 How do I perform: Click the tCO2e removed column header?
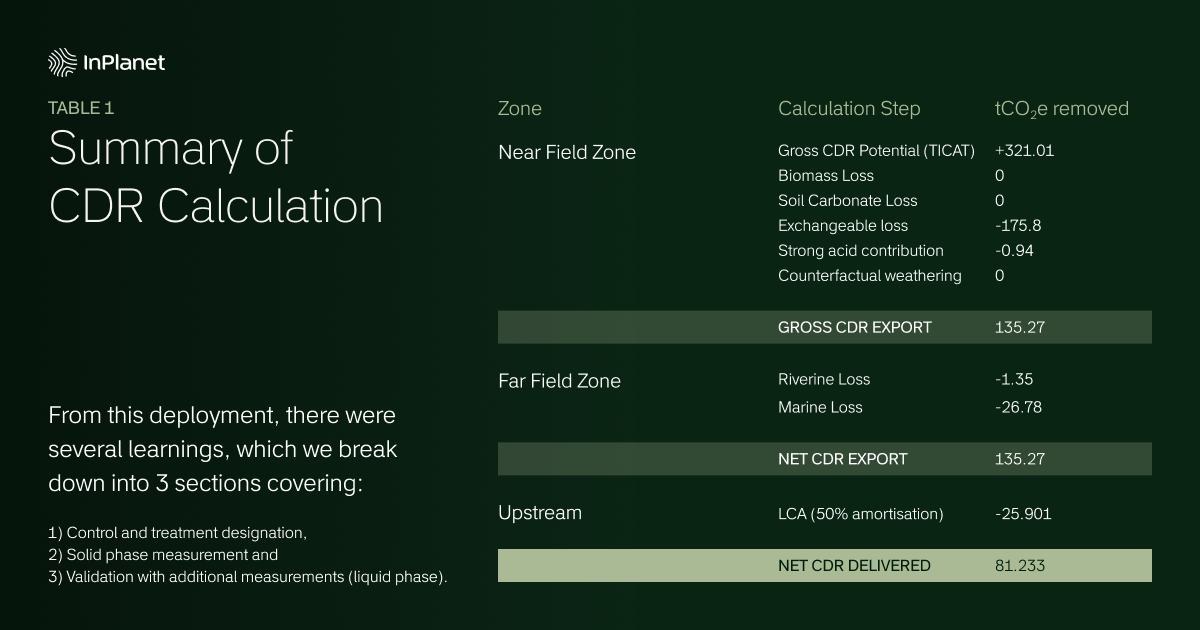pos(1062,109)
